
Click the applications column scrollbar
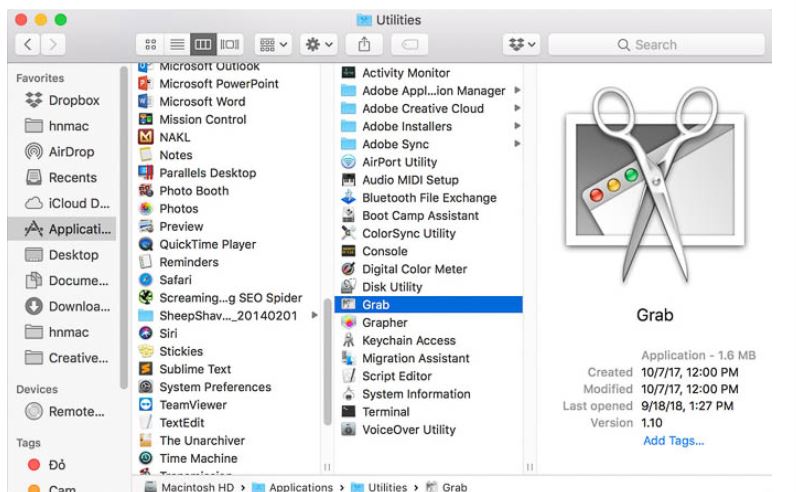click(327, 362)
